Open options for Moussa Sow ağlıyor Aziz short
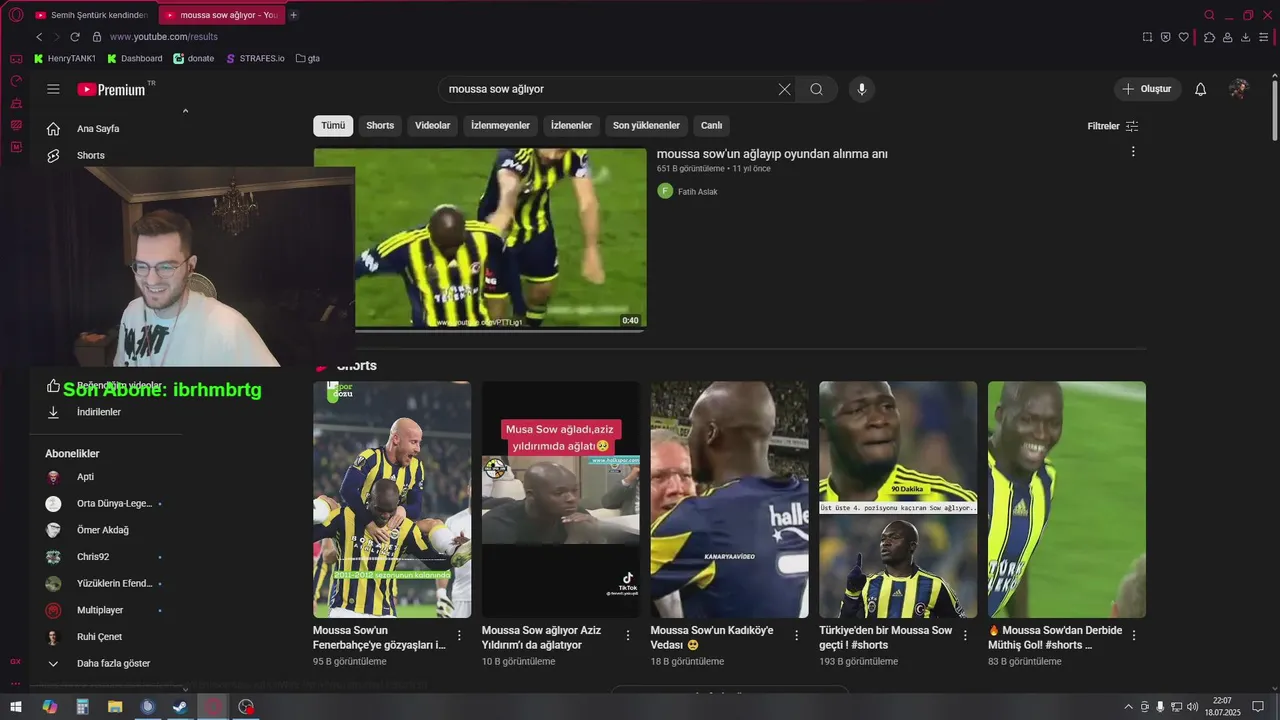This screenshot has height=720, width=1280. 628,635
